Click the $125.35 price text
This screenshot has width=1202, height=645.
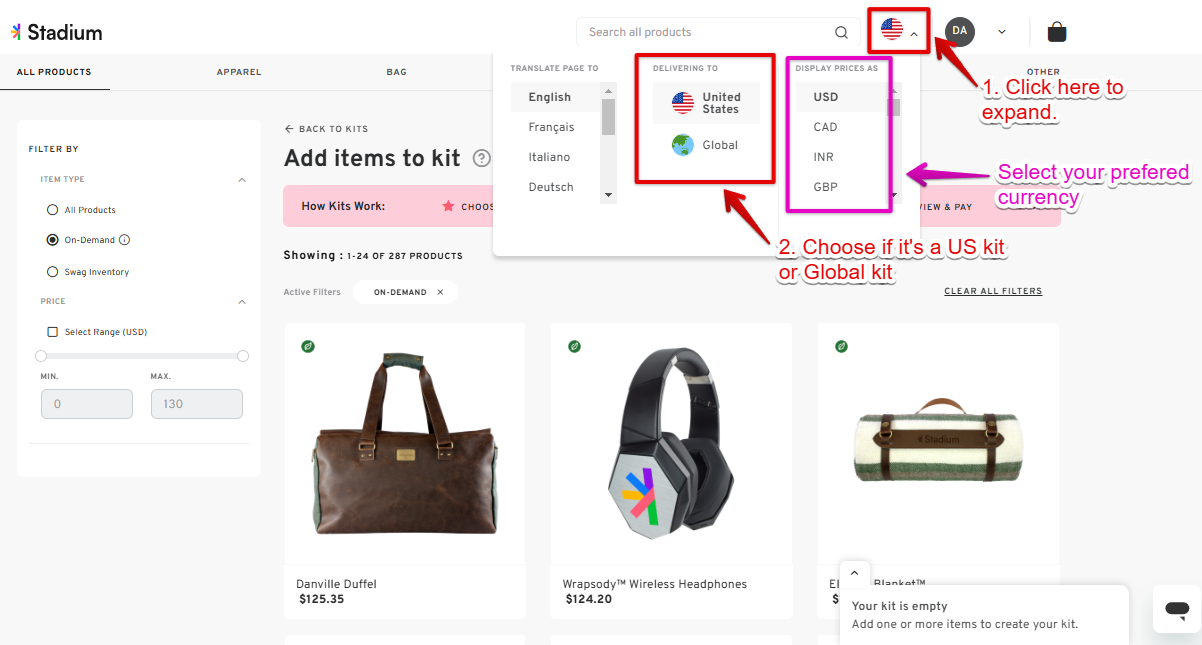322,600
